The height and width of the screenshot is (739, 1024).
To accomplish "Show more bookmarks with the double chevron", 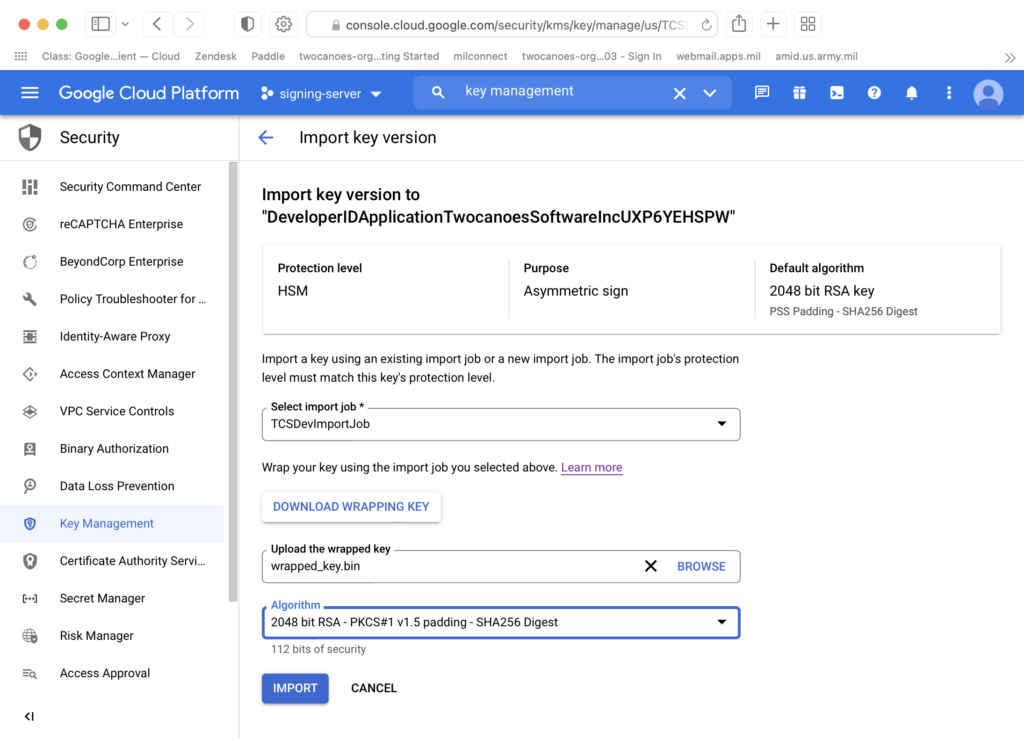I will [x=1010, y=57].
